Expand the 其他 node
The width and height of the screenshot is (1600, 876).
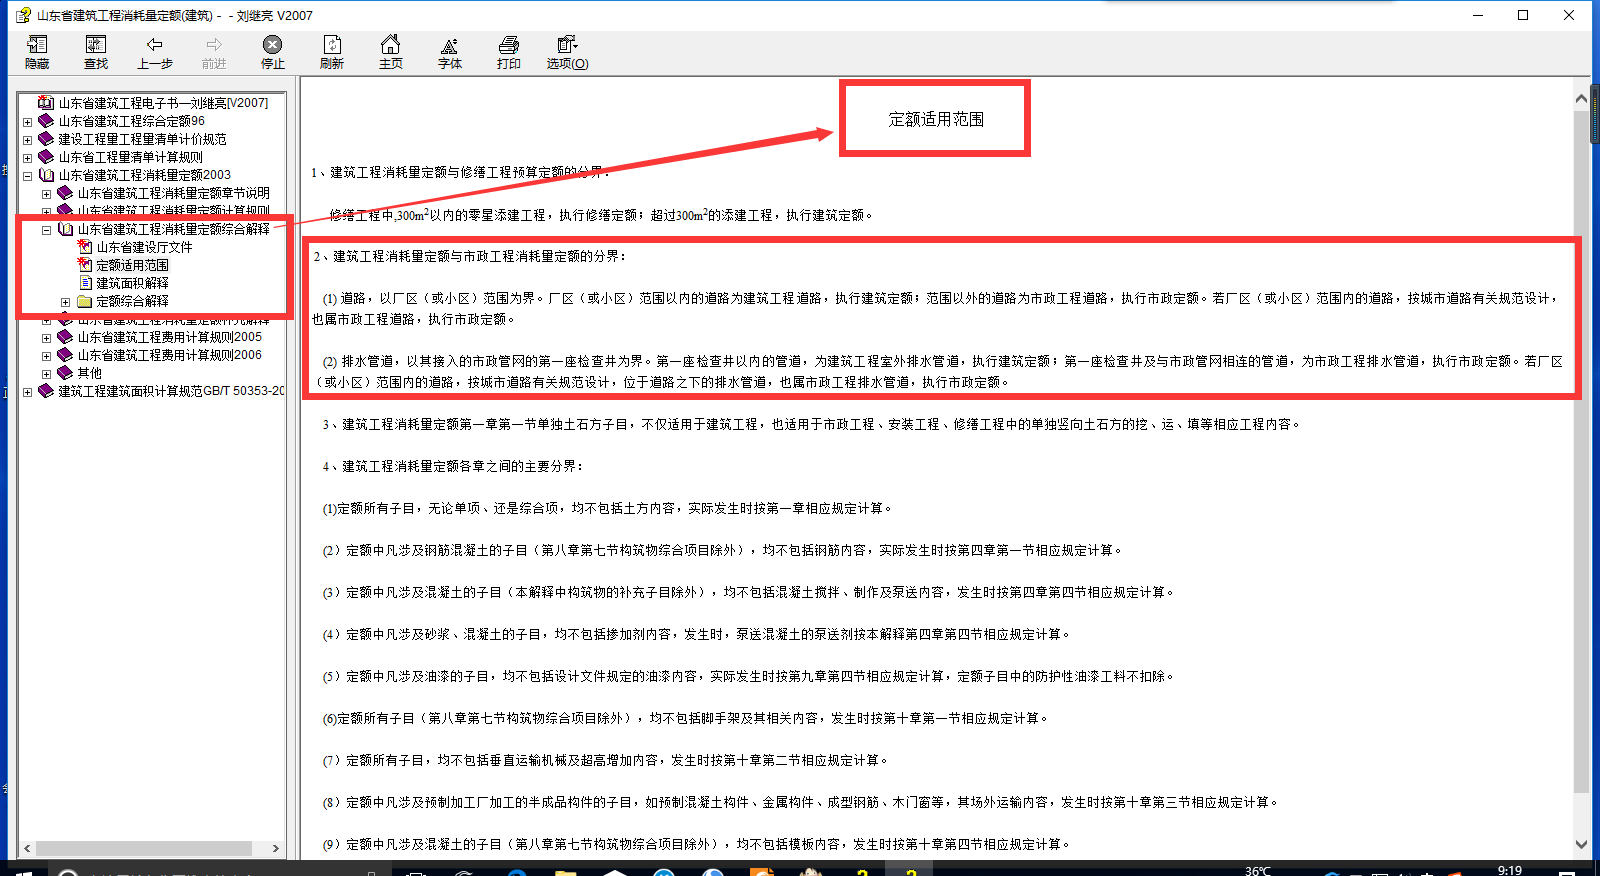coord(46,374)
